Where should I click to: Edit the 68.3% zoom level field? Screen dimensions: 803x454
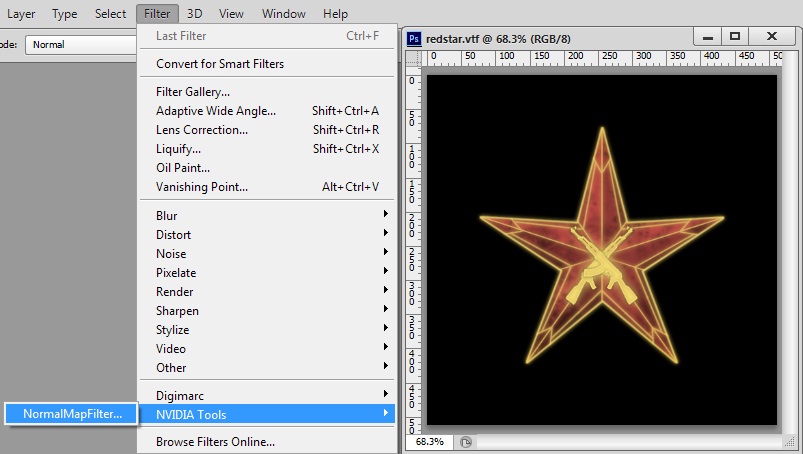click(430, 441)
